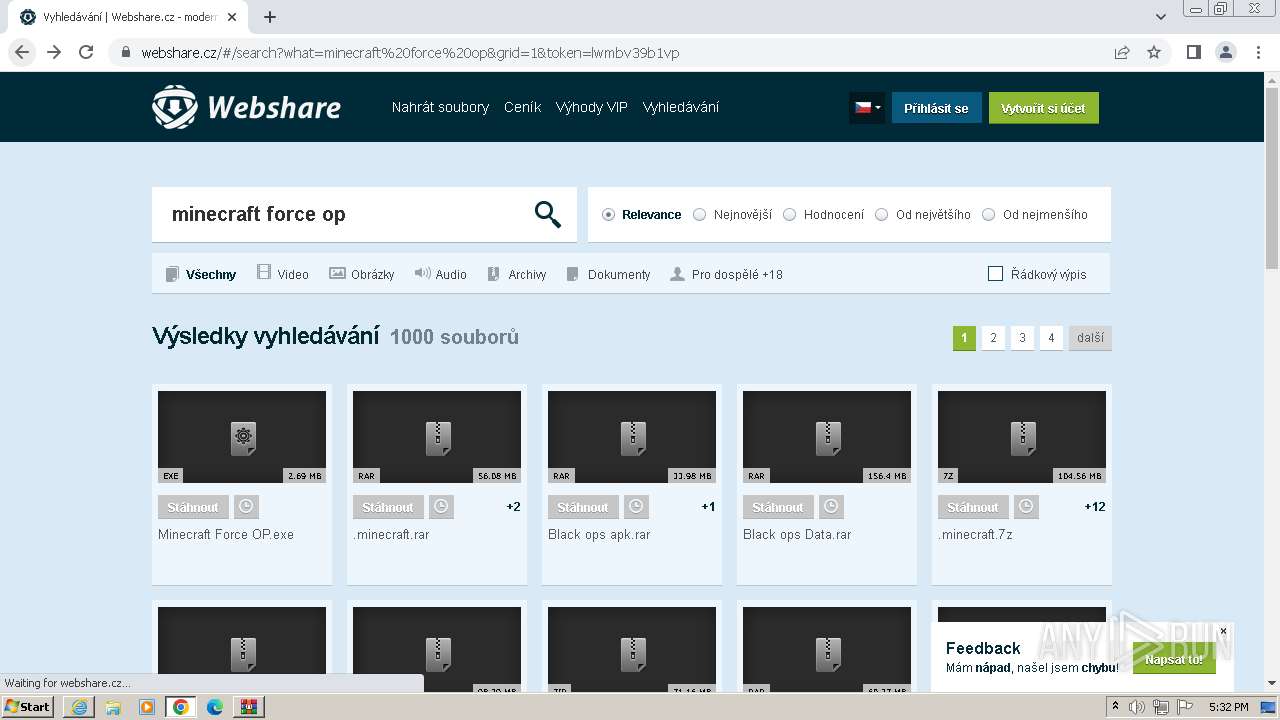Click the Napsat to! feedback button
The width and height of the screenshot is (1280, 720).
[x=1174, y=659]
